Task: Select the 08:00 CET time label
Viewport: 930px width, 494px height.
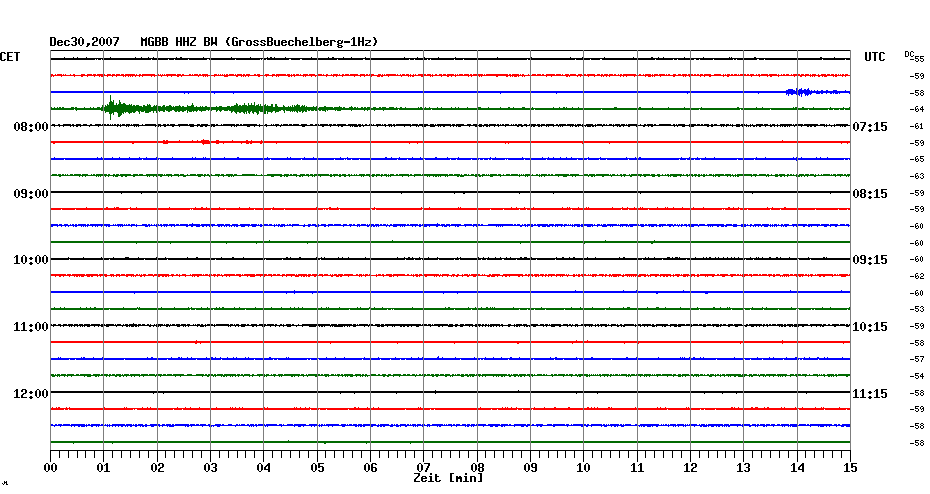Action: (31, 127)
